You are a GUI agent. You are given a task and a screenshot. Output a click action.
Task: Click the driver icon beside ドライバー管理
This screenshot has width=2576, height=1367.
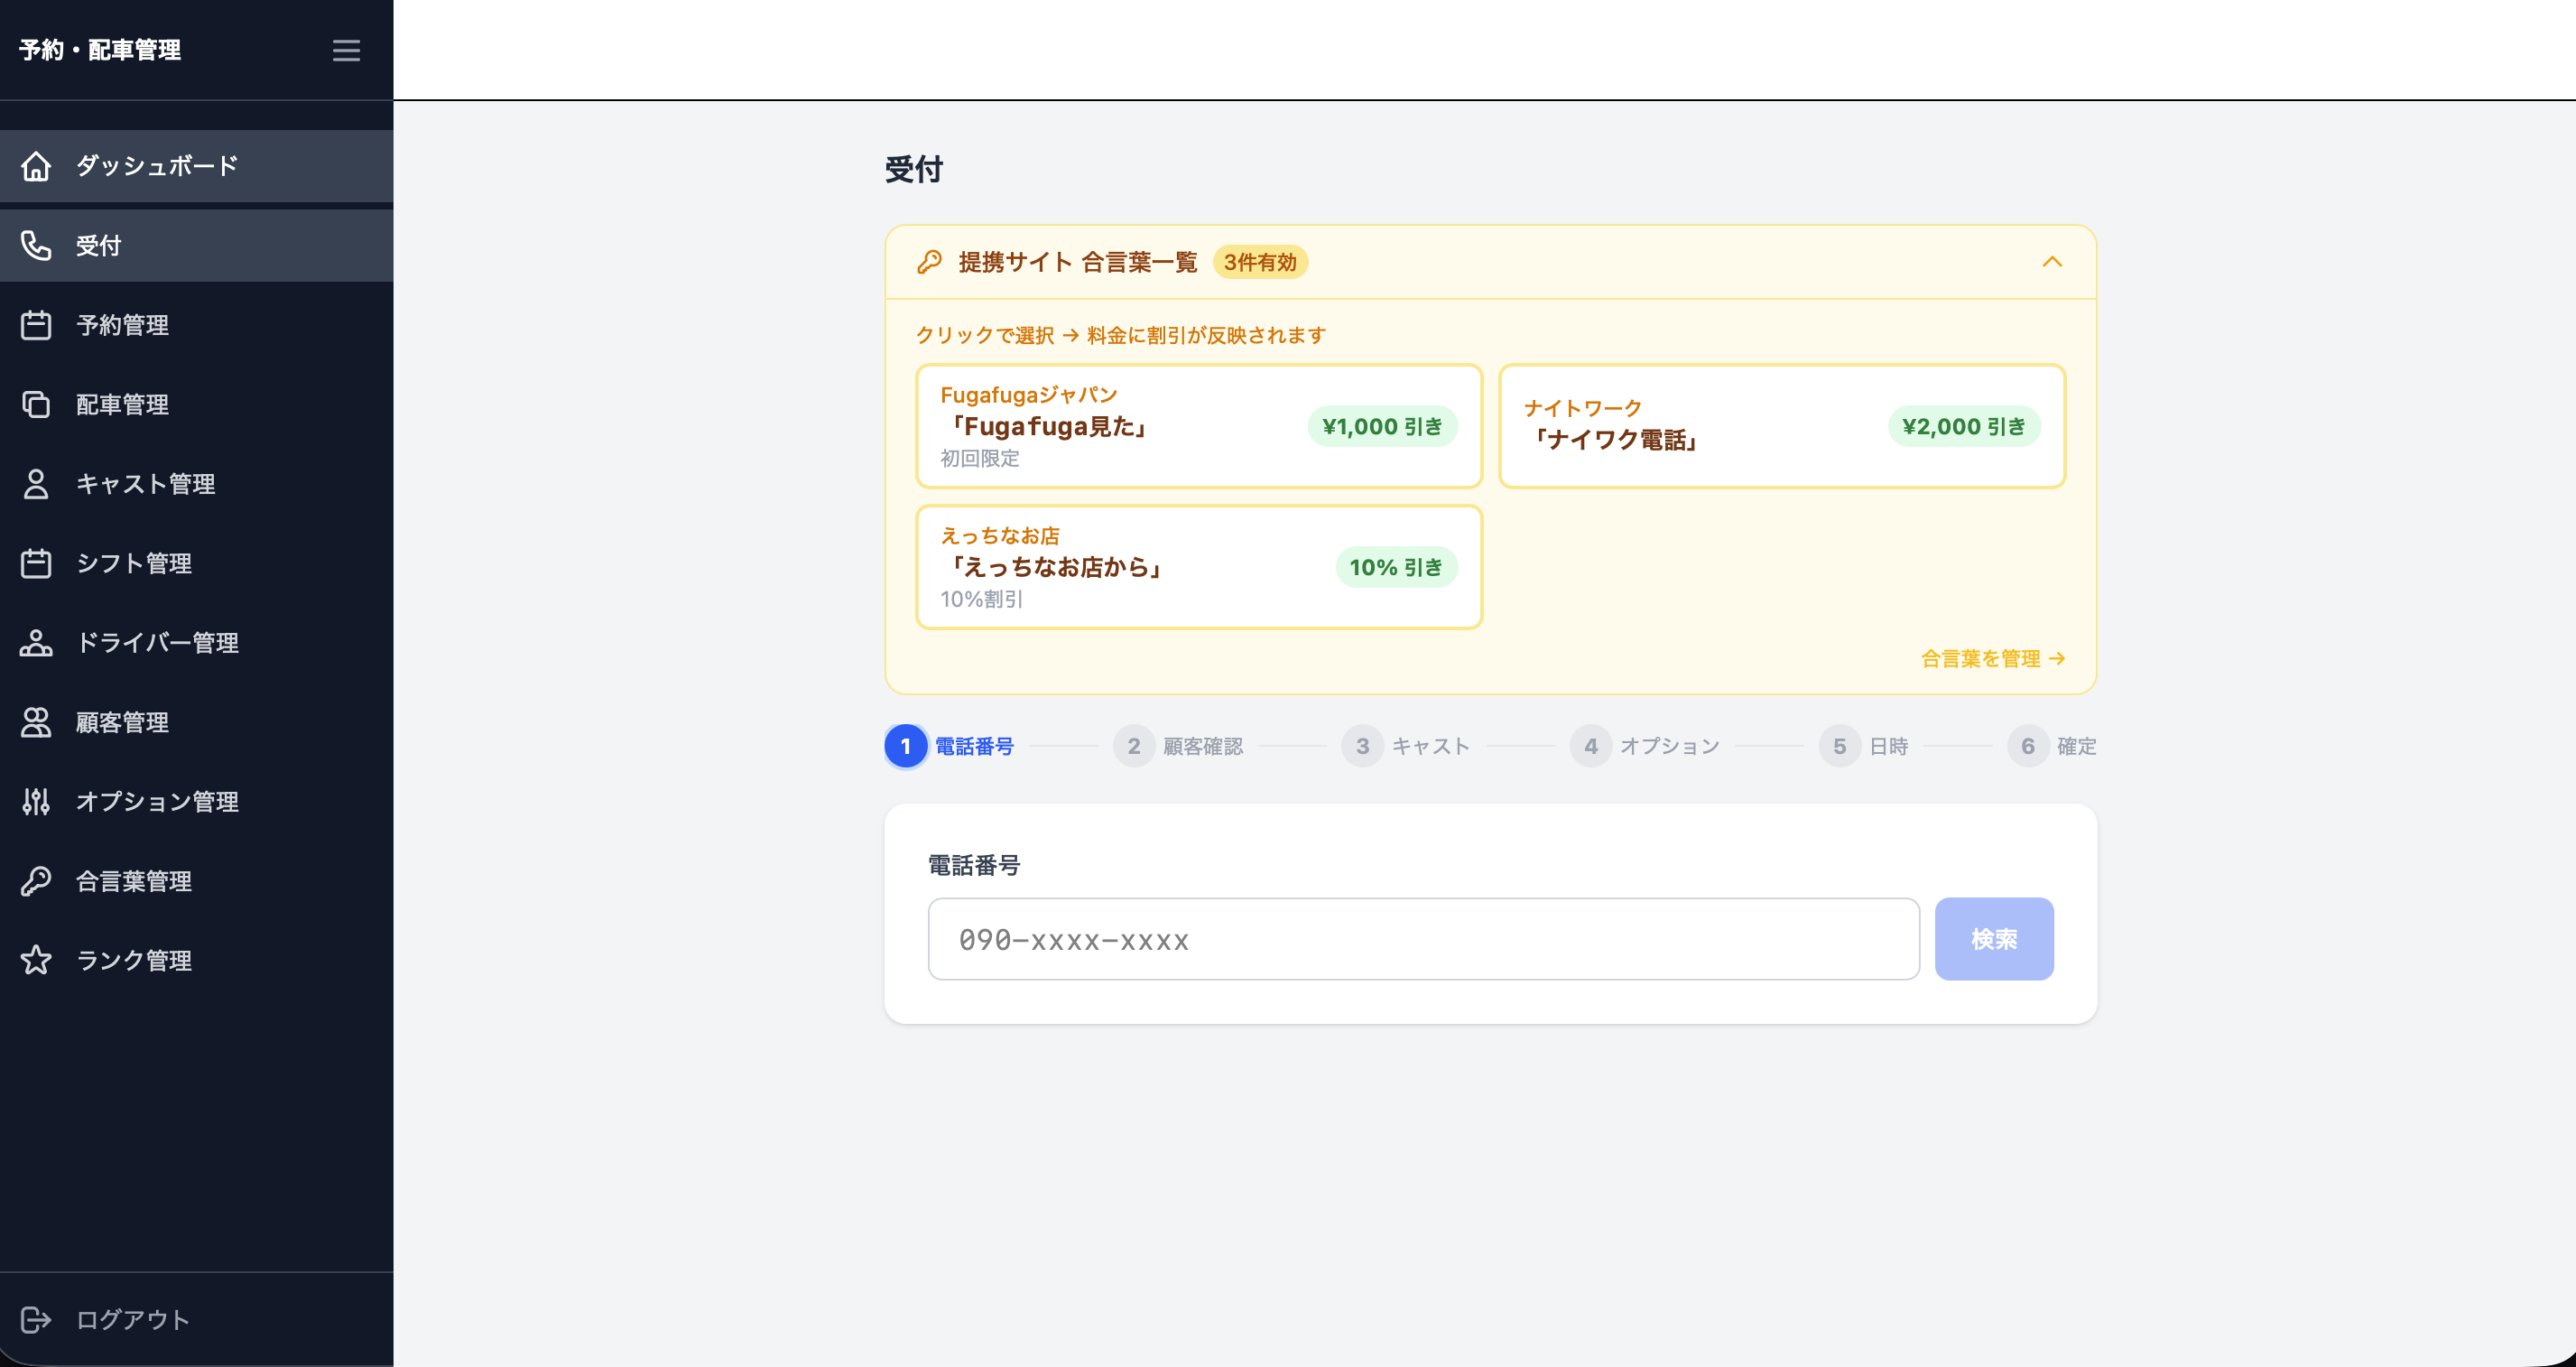point(36,643)
